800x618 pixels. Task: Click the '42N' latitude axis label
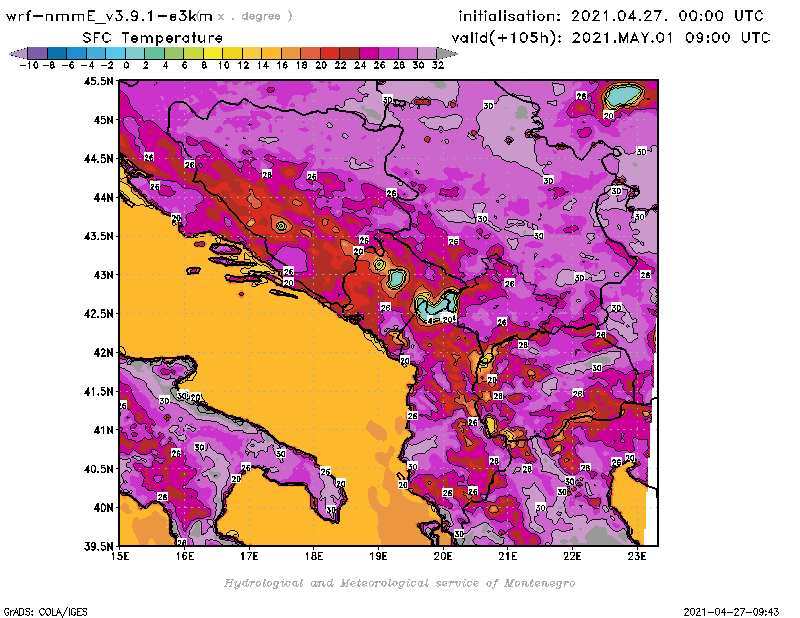103,353
